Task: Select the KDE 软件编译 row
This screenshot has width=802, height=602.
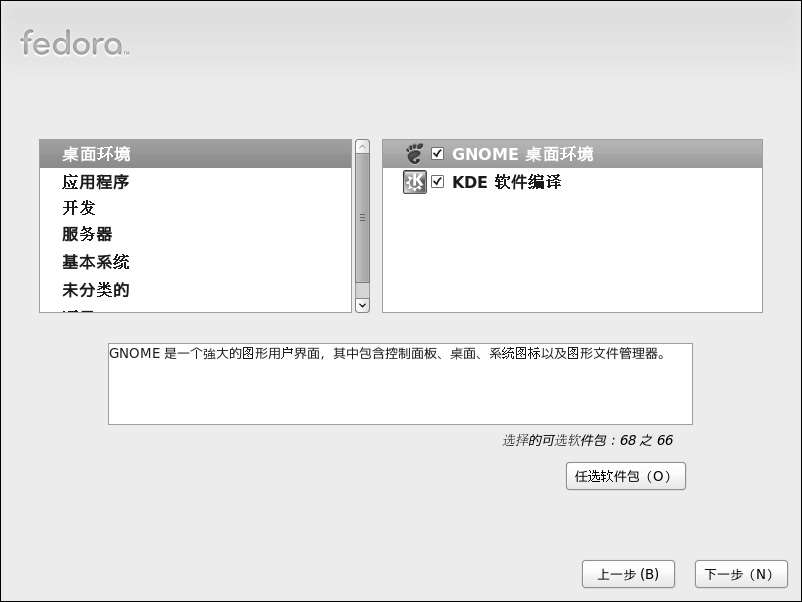Action: [x=572, y=182]
